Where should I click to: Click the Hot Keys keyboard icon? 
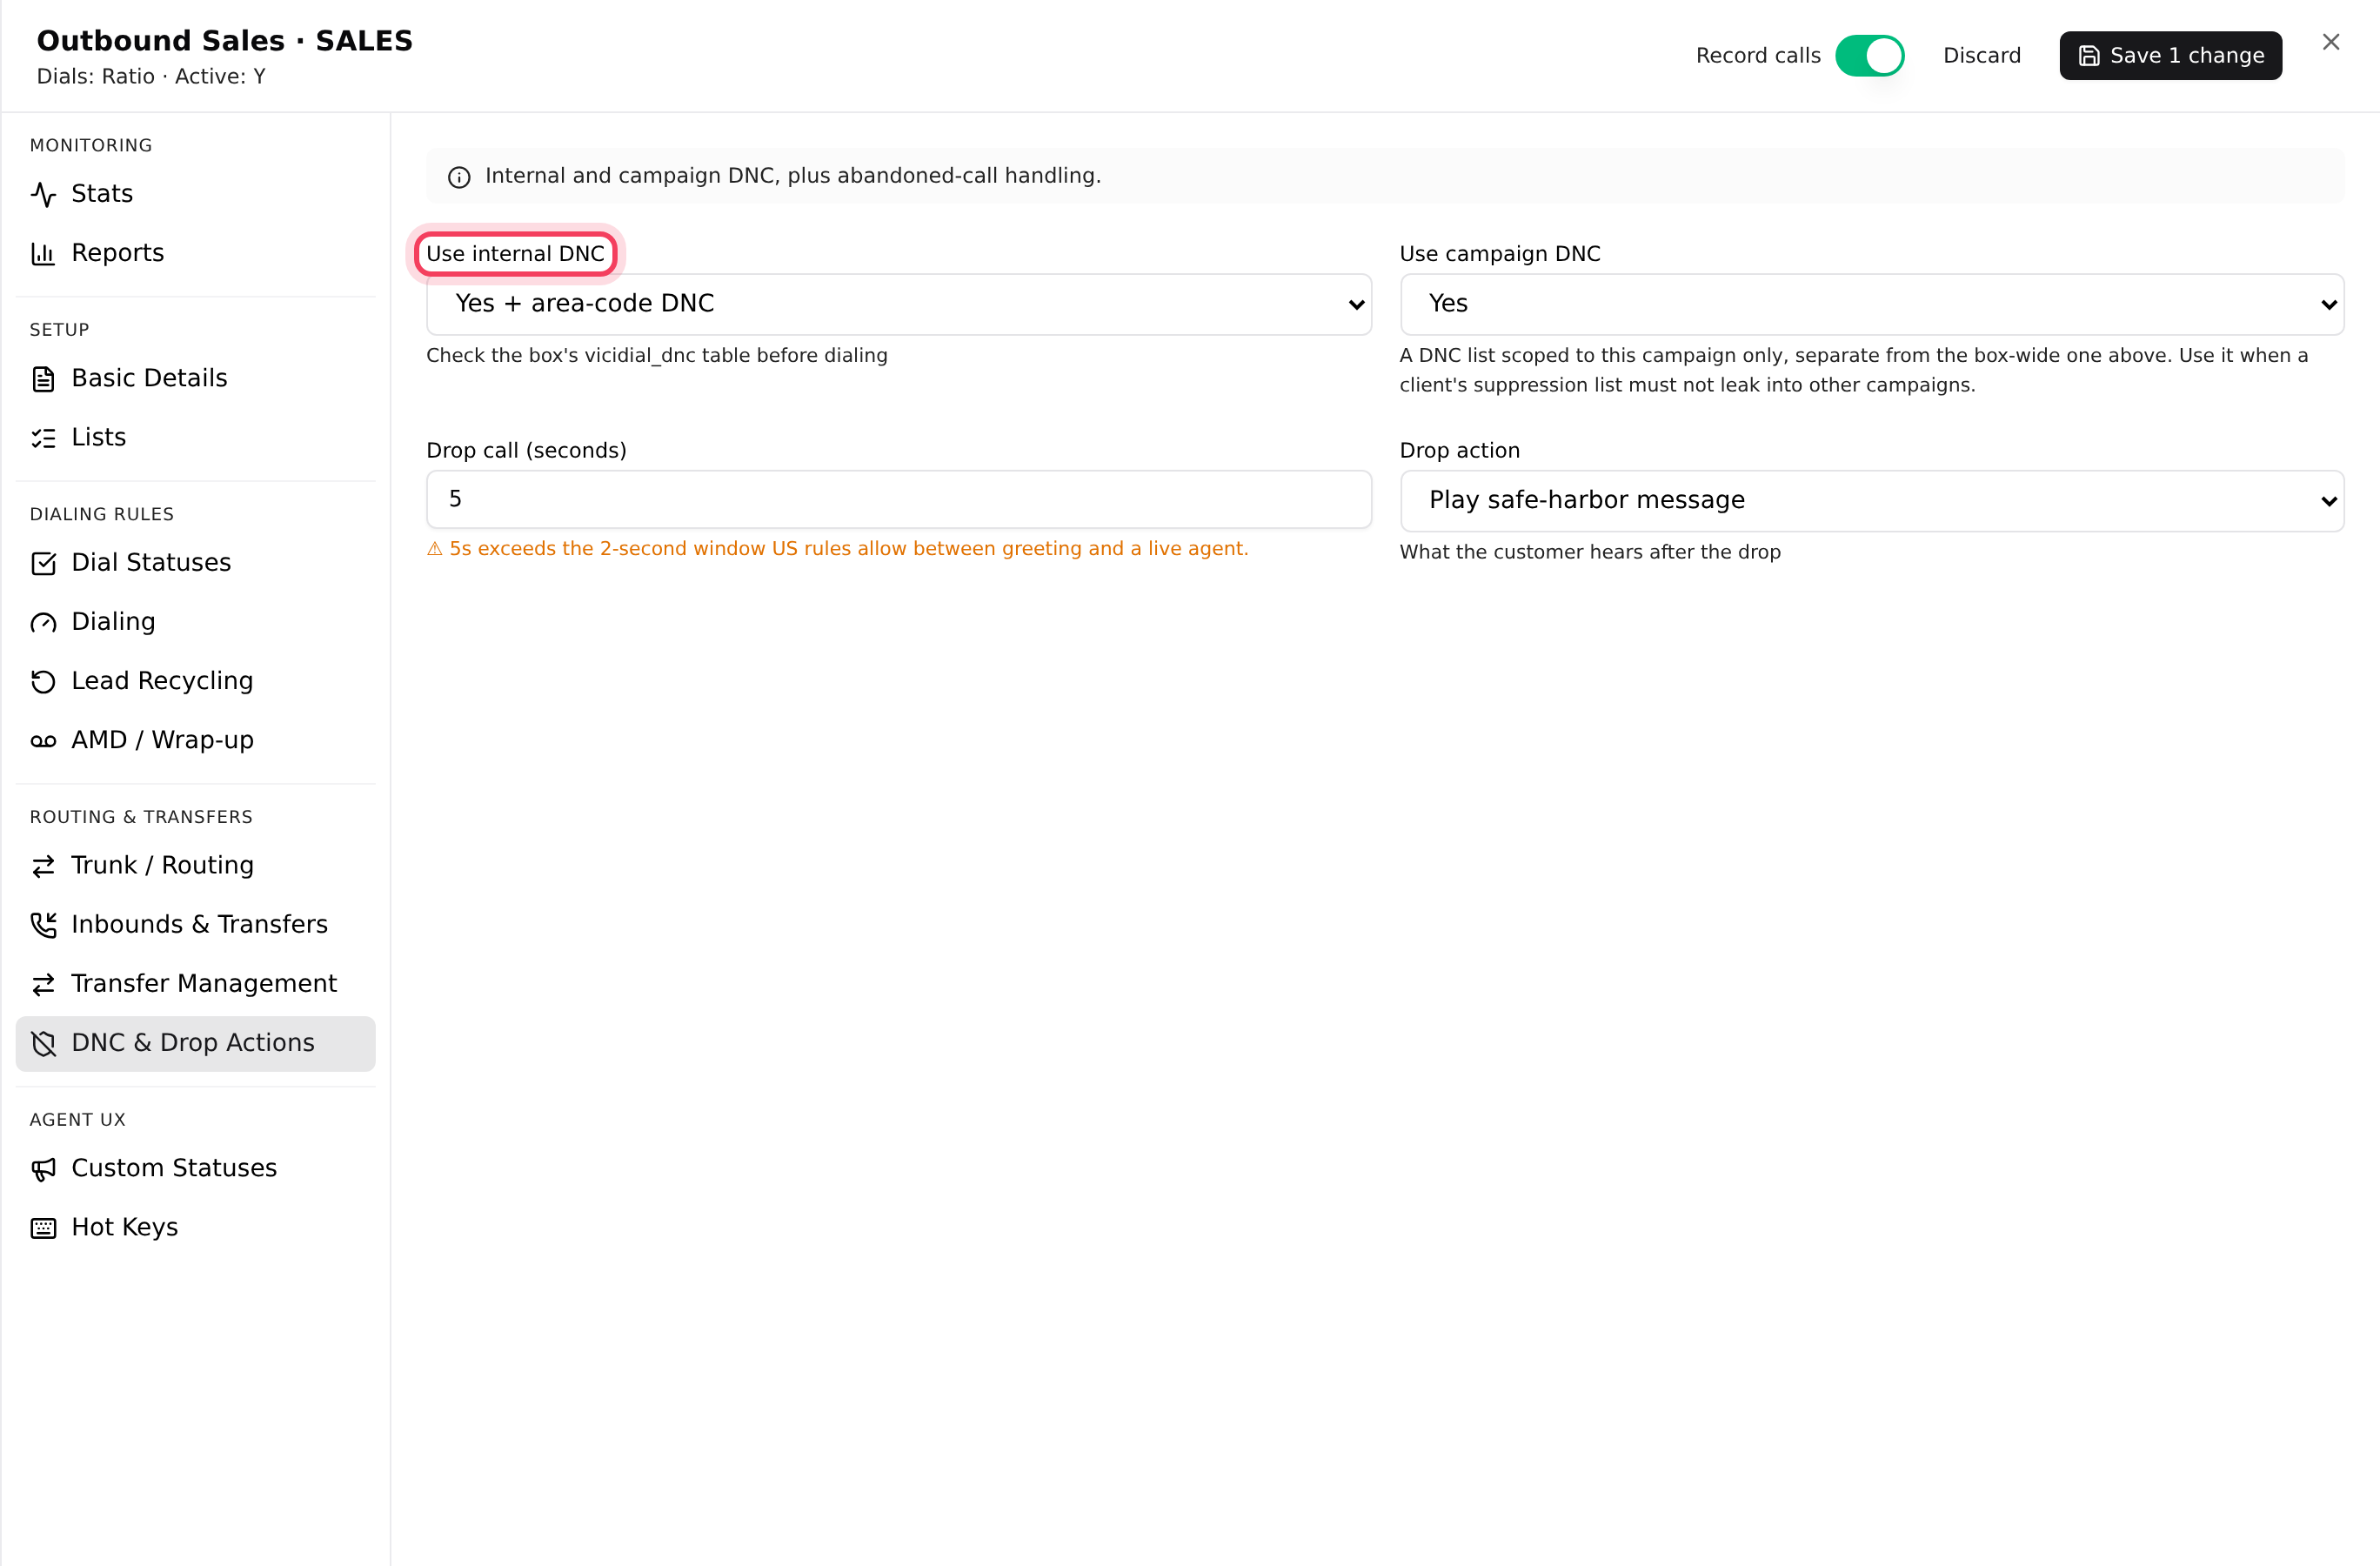[43, 1228]
